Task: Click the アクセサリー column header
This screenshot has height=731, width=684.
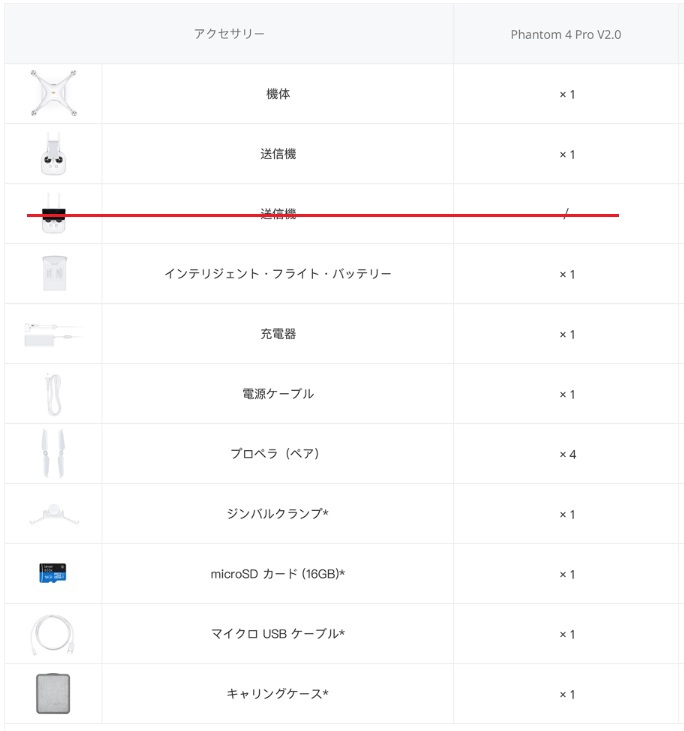Action: [x=229, y=34]
